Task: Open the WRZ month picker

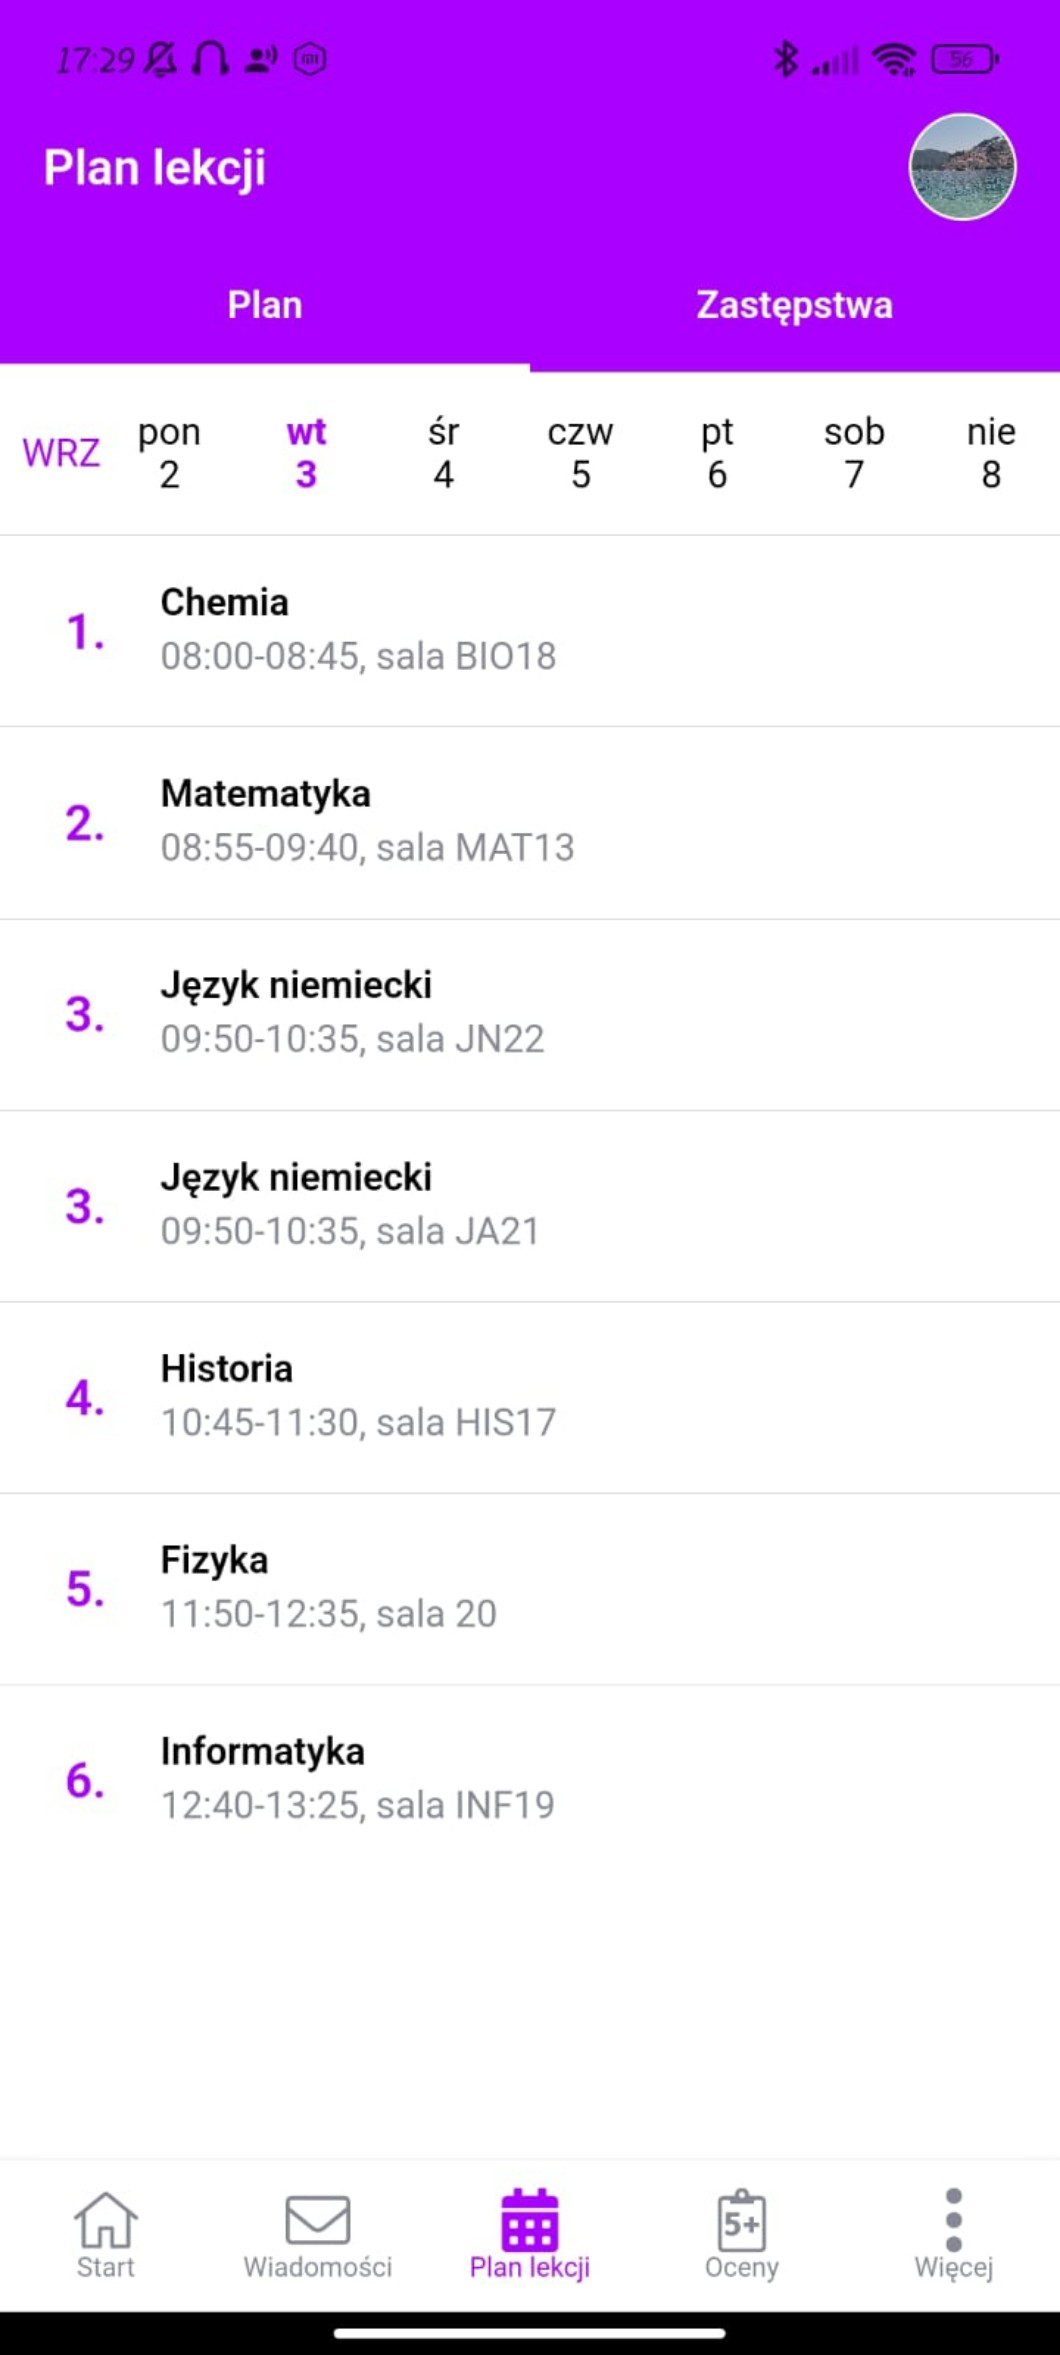Action: [61, 453]
